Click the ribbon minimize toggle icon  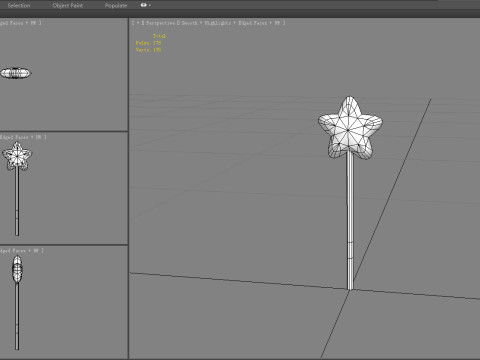(x=145, y=5)
